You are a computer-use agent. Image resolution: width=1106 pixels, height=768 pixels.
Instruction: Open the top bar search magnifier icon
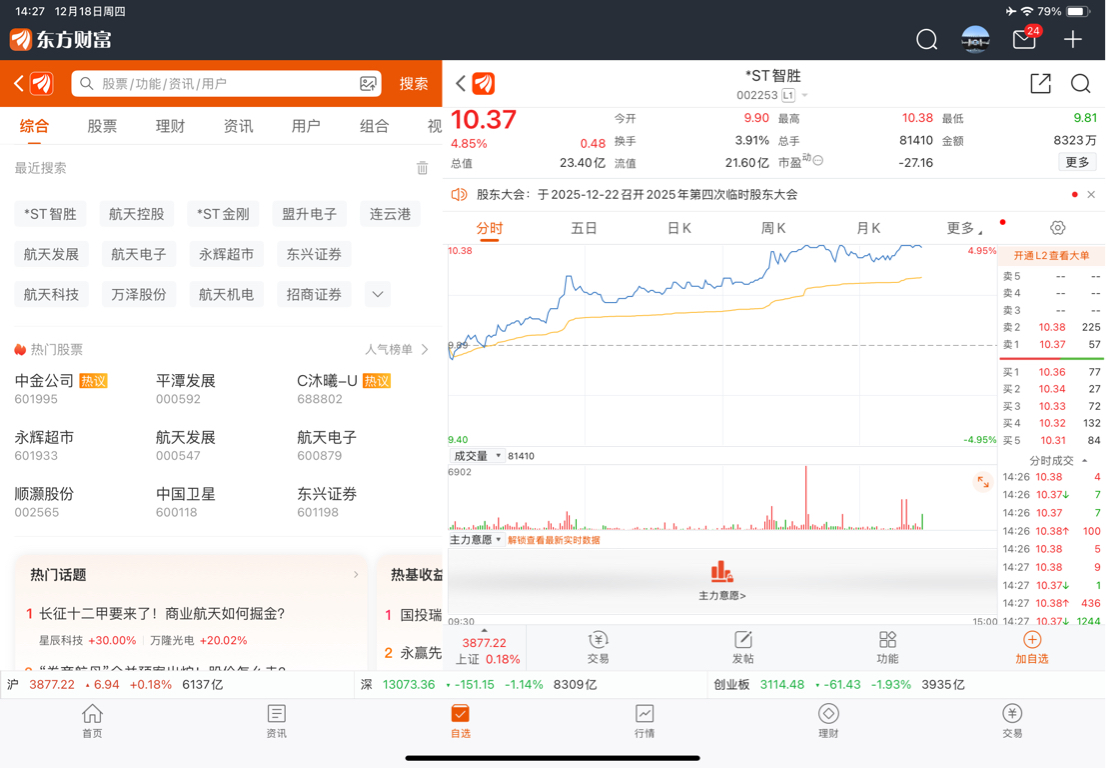(926, 39)
